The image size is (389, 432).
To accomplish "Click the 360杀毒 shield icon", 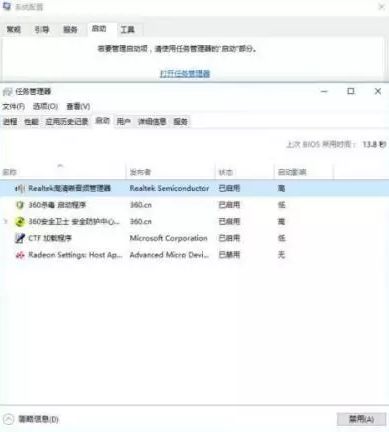I will click(20, 205).
